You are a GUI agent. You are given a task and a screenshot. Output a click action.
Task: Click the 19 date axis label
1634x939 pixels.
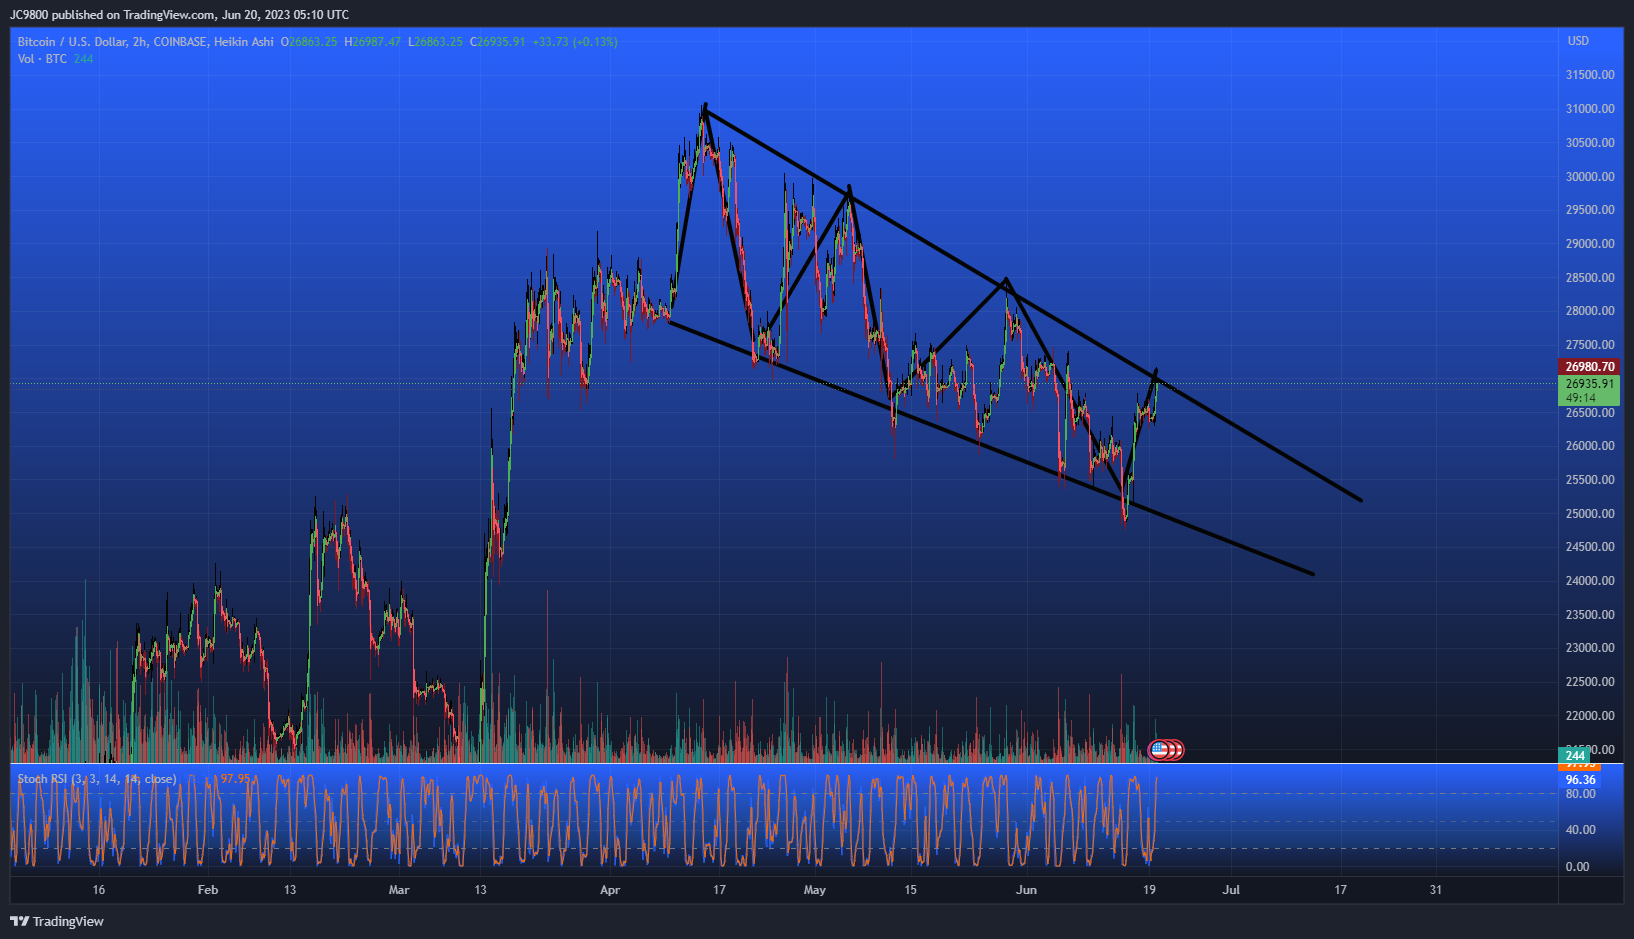tap(1149, 890)
